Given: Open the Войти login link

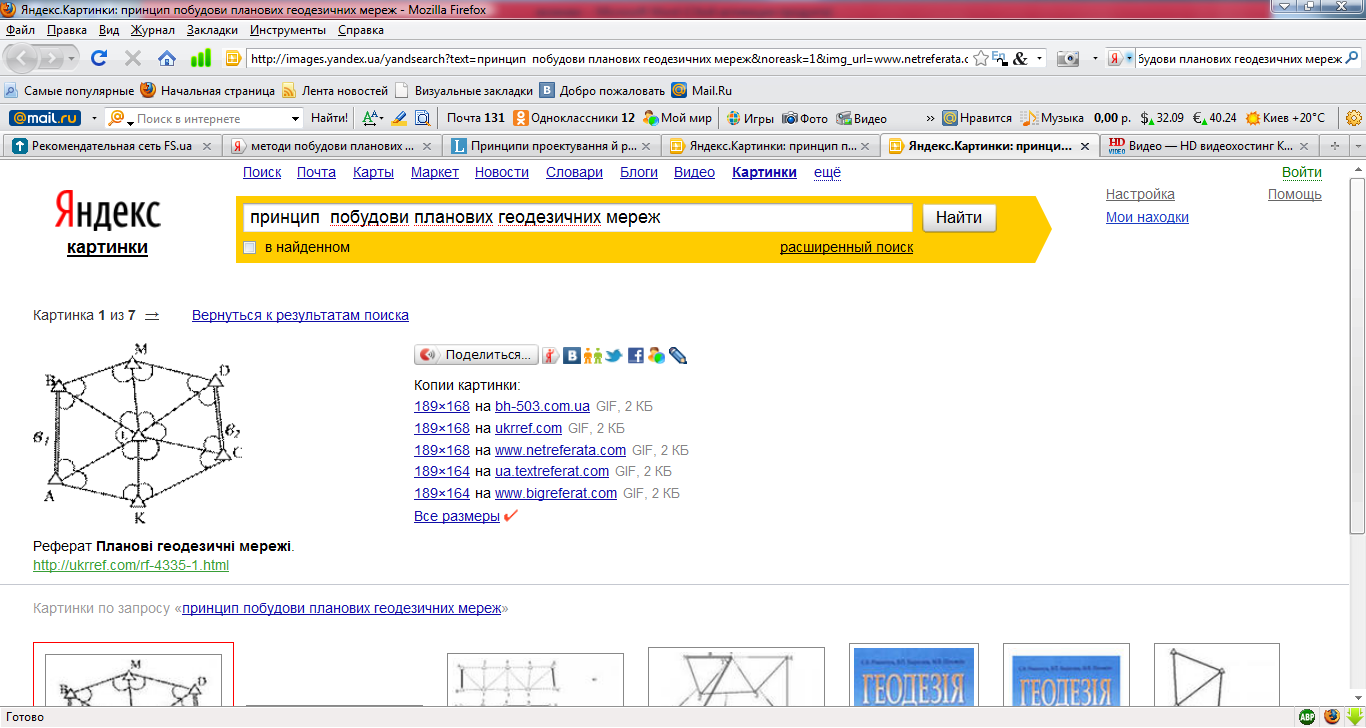Looking at the screenshot, I should point(1302,172).
